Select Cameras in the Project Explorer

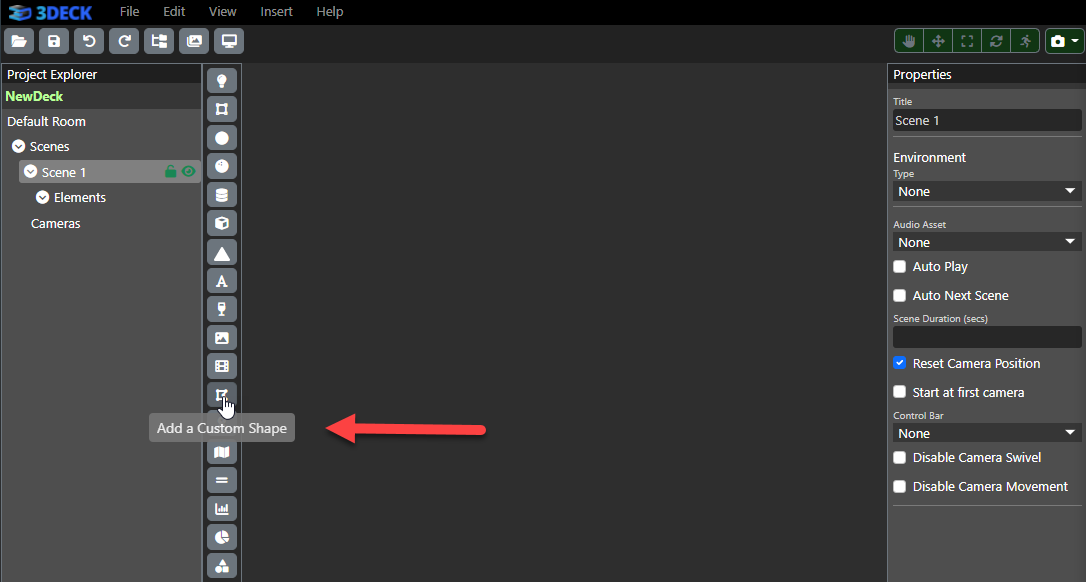(x=56, y=224)
